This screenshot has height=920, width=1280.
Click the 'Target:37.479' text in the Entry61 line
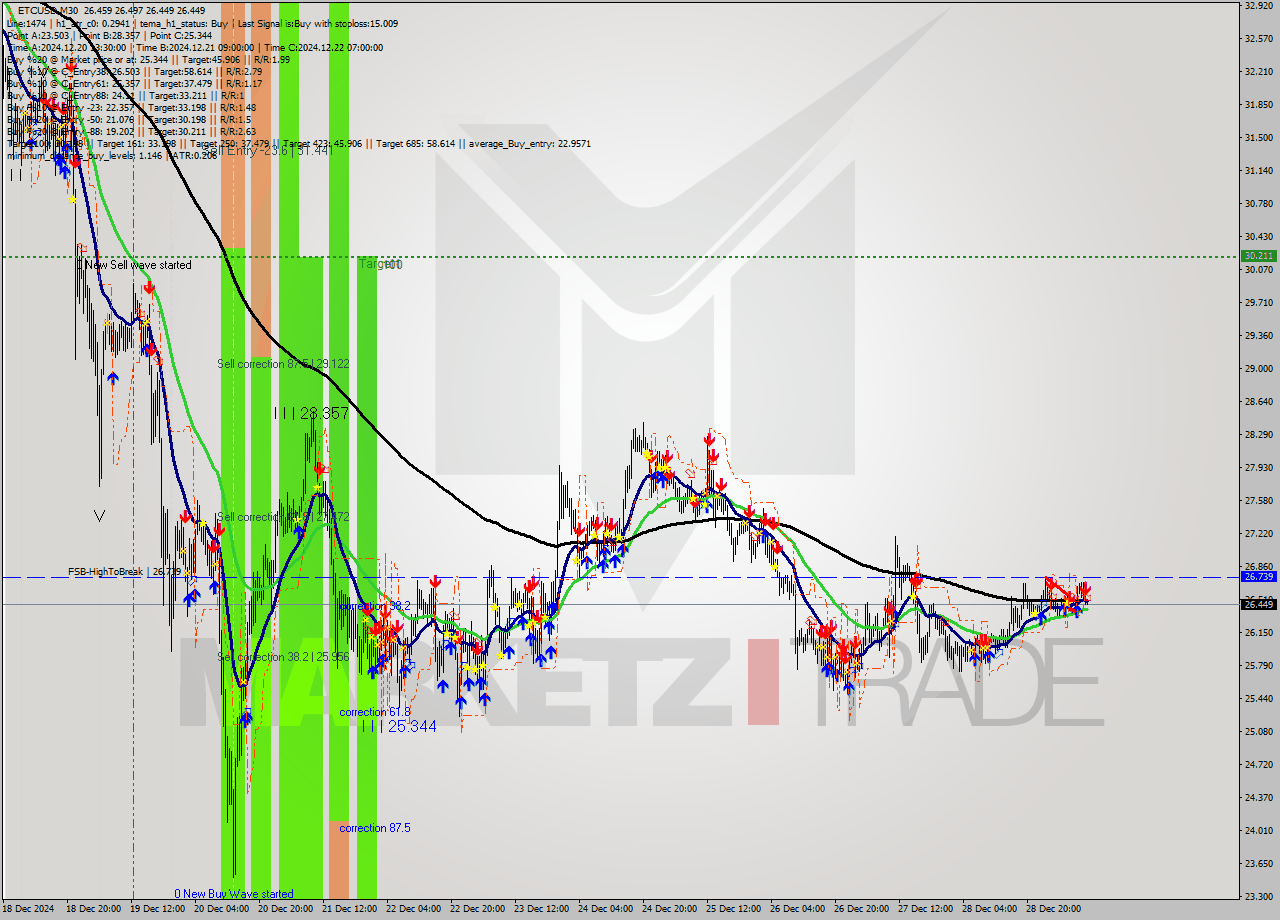(181, 83)
